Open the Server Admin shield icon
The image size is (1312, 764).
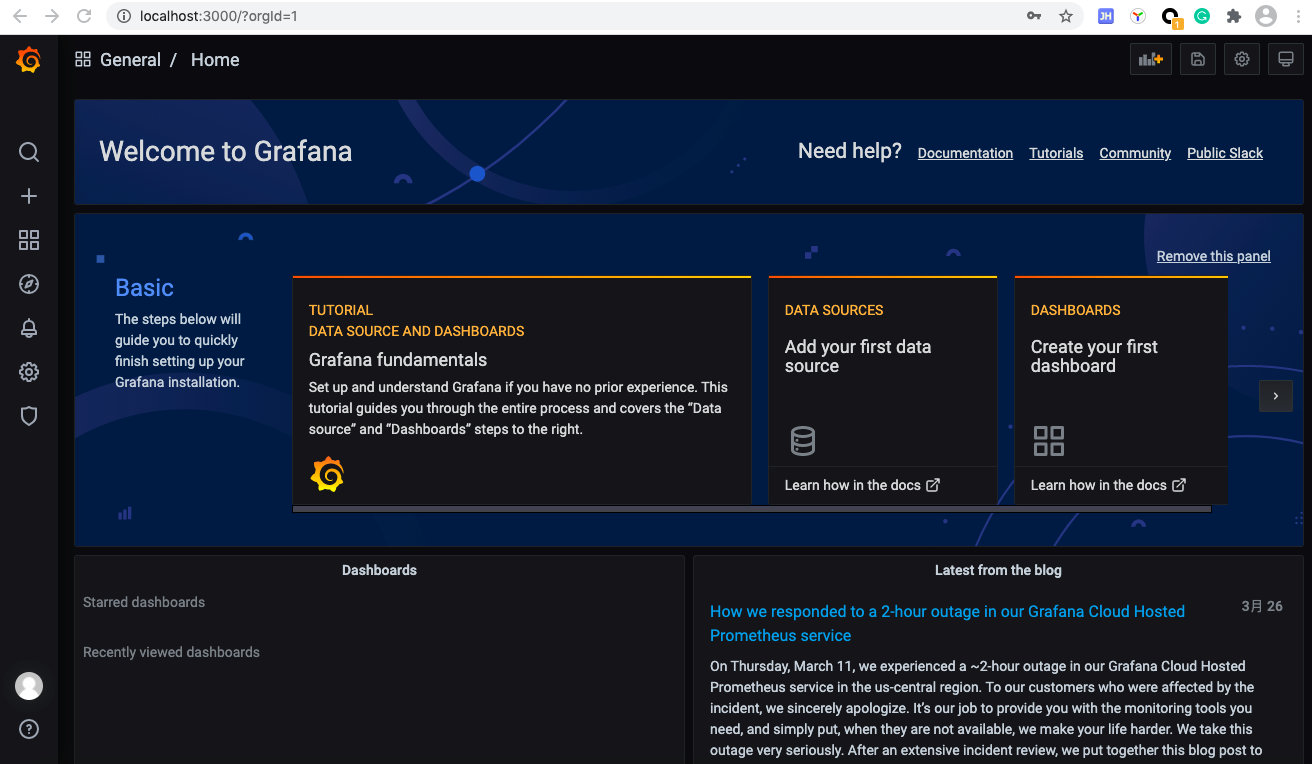[x=29, y=416]
